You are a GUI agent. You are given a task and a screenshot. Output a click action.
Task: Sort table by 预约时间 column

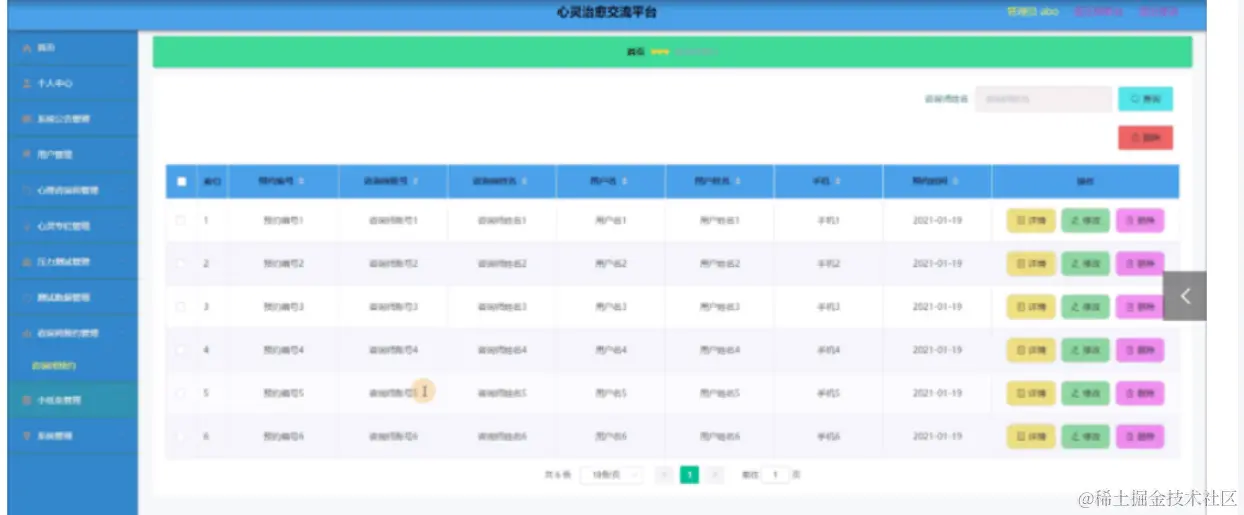point(937,182)
